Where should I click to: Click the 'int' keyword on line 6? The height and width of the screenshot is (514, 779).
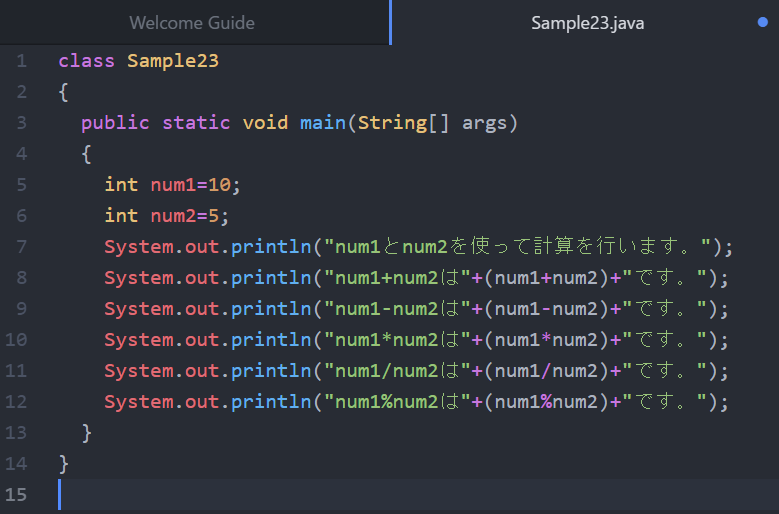click(x=121, y=216)
